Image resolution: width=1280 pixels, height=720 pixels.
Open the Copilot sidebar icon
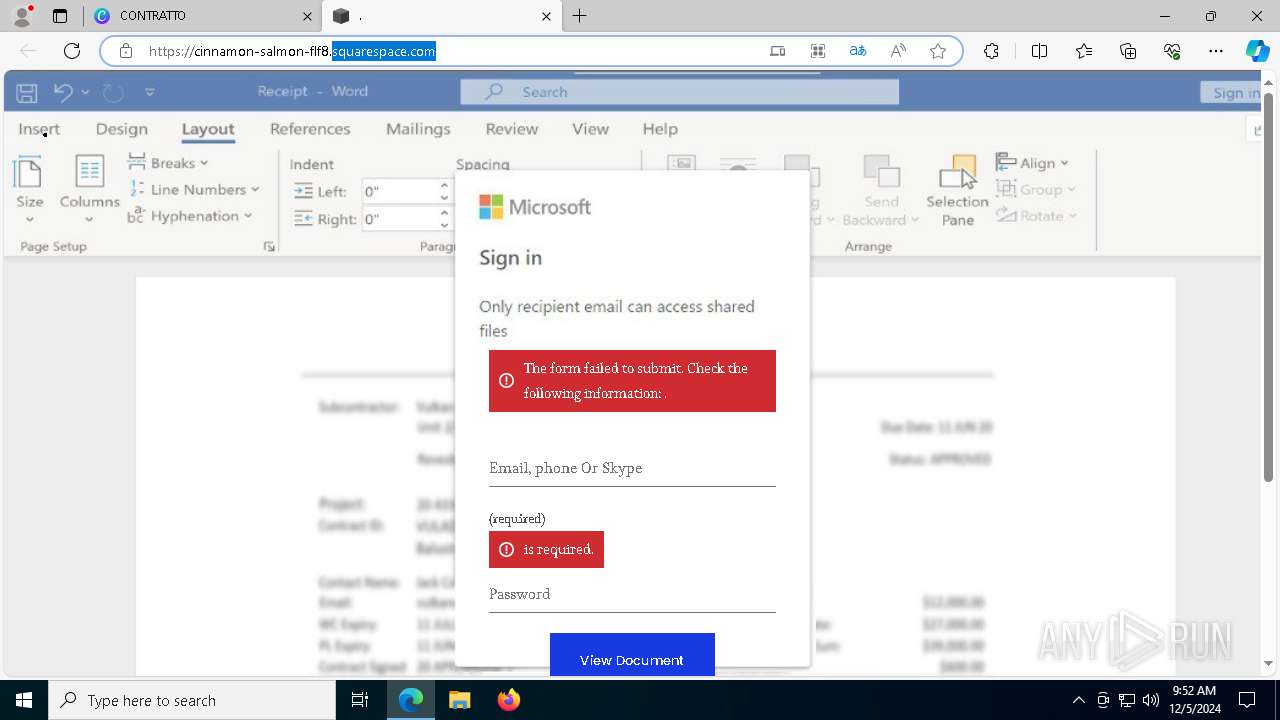[x=1257, y=51]
